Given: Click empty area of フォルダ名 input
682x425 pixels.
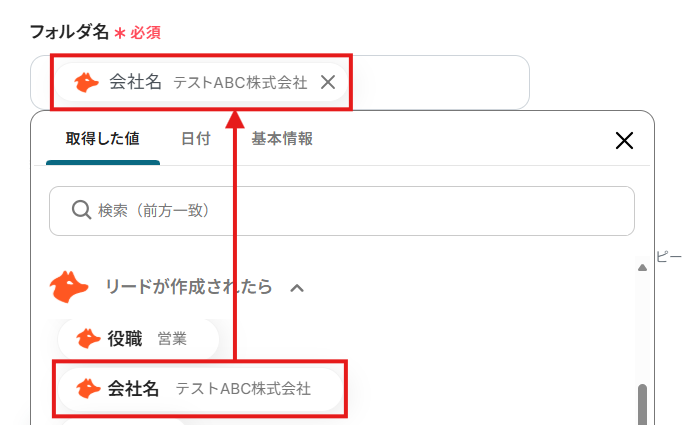Looking at the screenshot, I should click(439, 82).
